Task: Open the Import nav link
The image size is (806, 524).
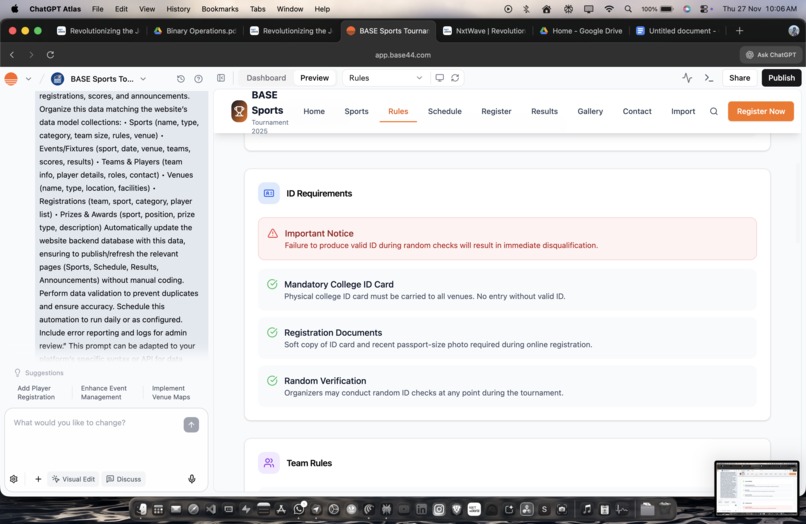Action: click(x=683, y=111)
